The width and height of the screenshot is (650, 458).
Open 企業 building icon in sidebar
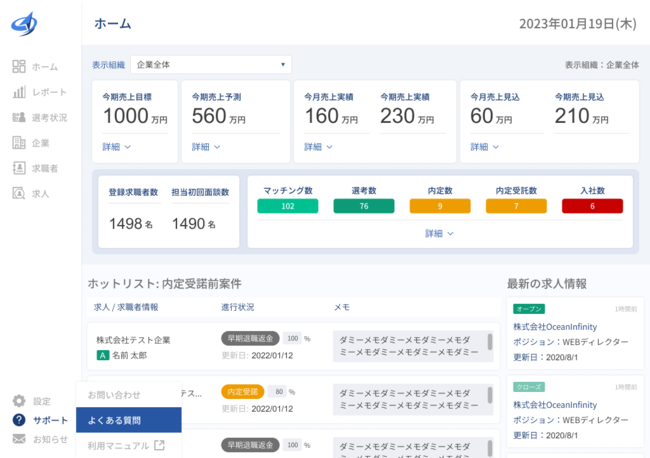[x=19, y=143]
